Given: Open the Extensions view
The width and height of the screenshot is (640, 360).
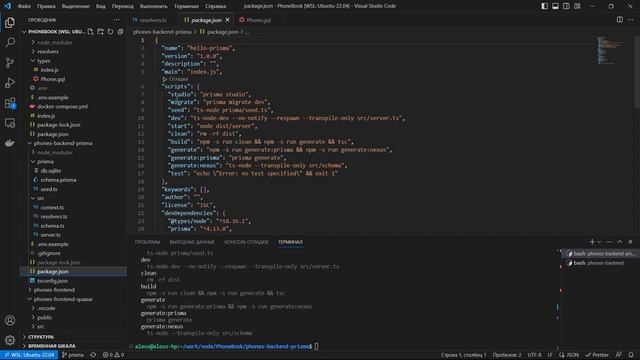Looking at the screenshot, I should pos(10,103).
